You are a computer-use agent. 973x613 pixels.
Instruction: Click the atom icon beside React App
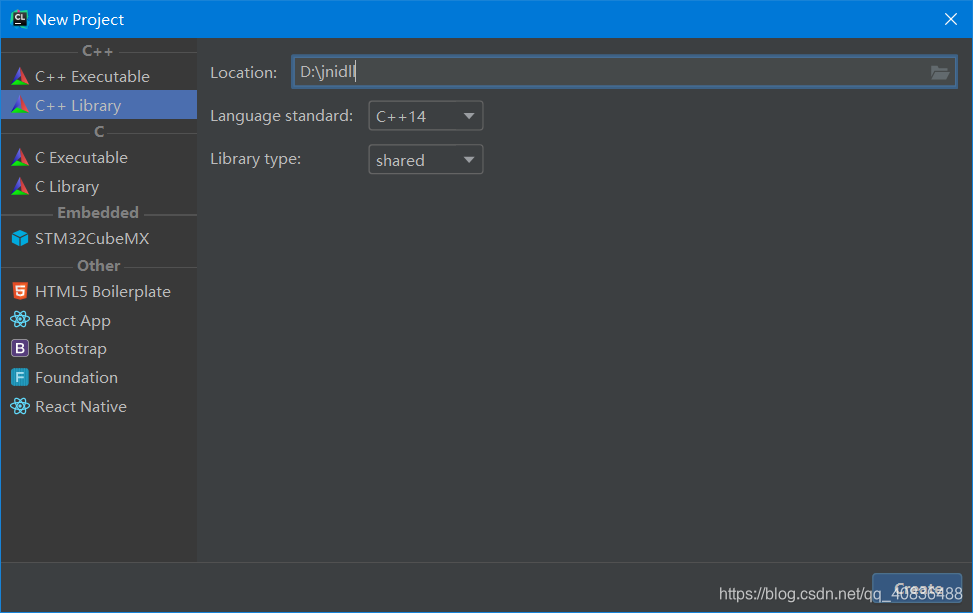click(20, 320)
